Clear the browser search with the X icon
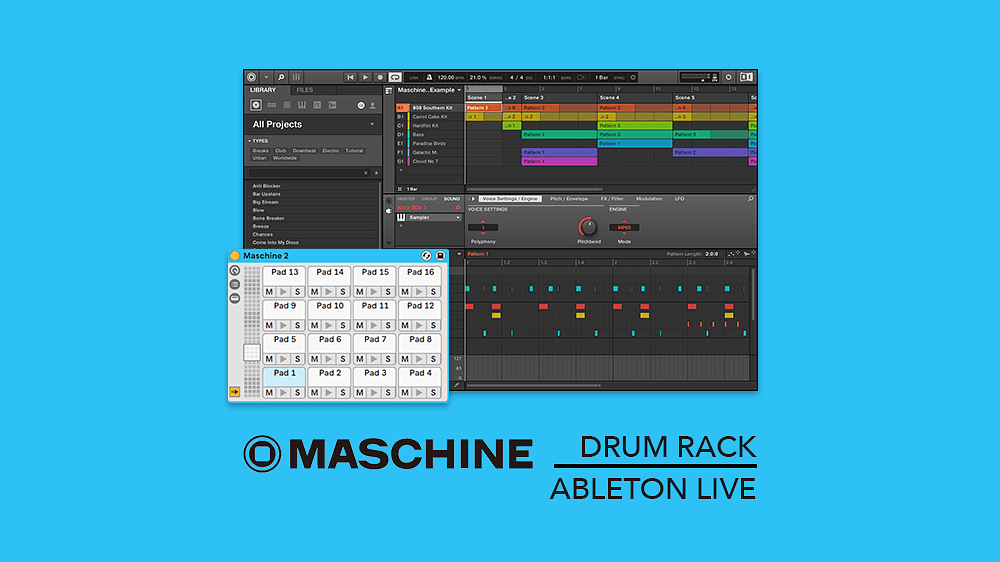 [365, 173]
